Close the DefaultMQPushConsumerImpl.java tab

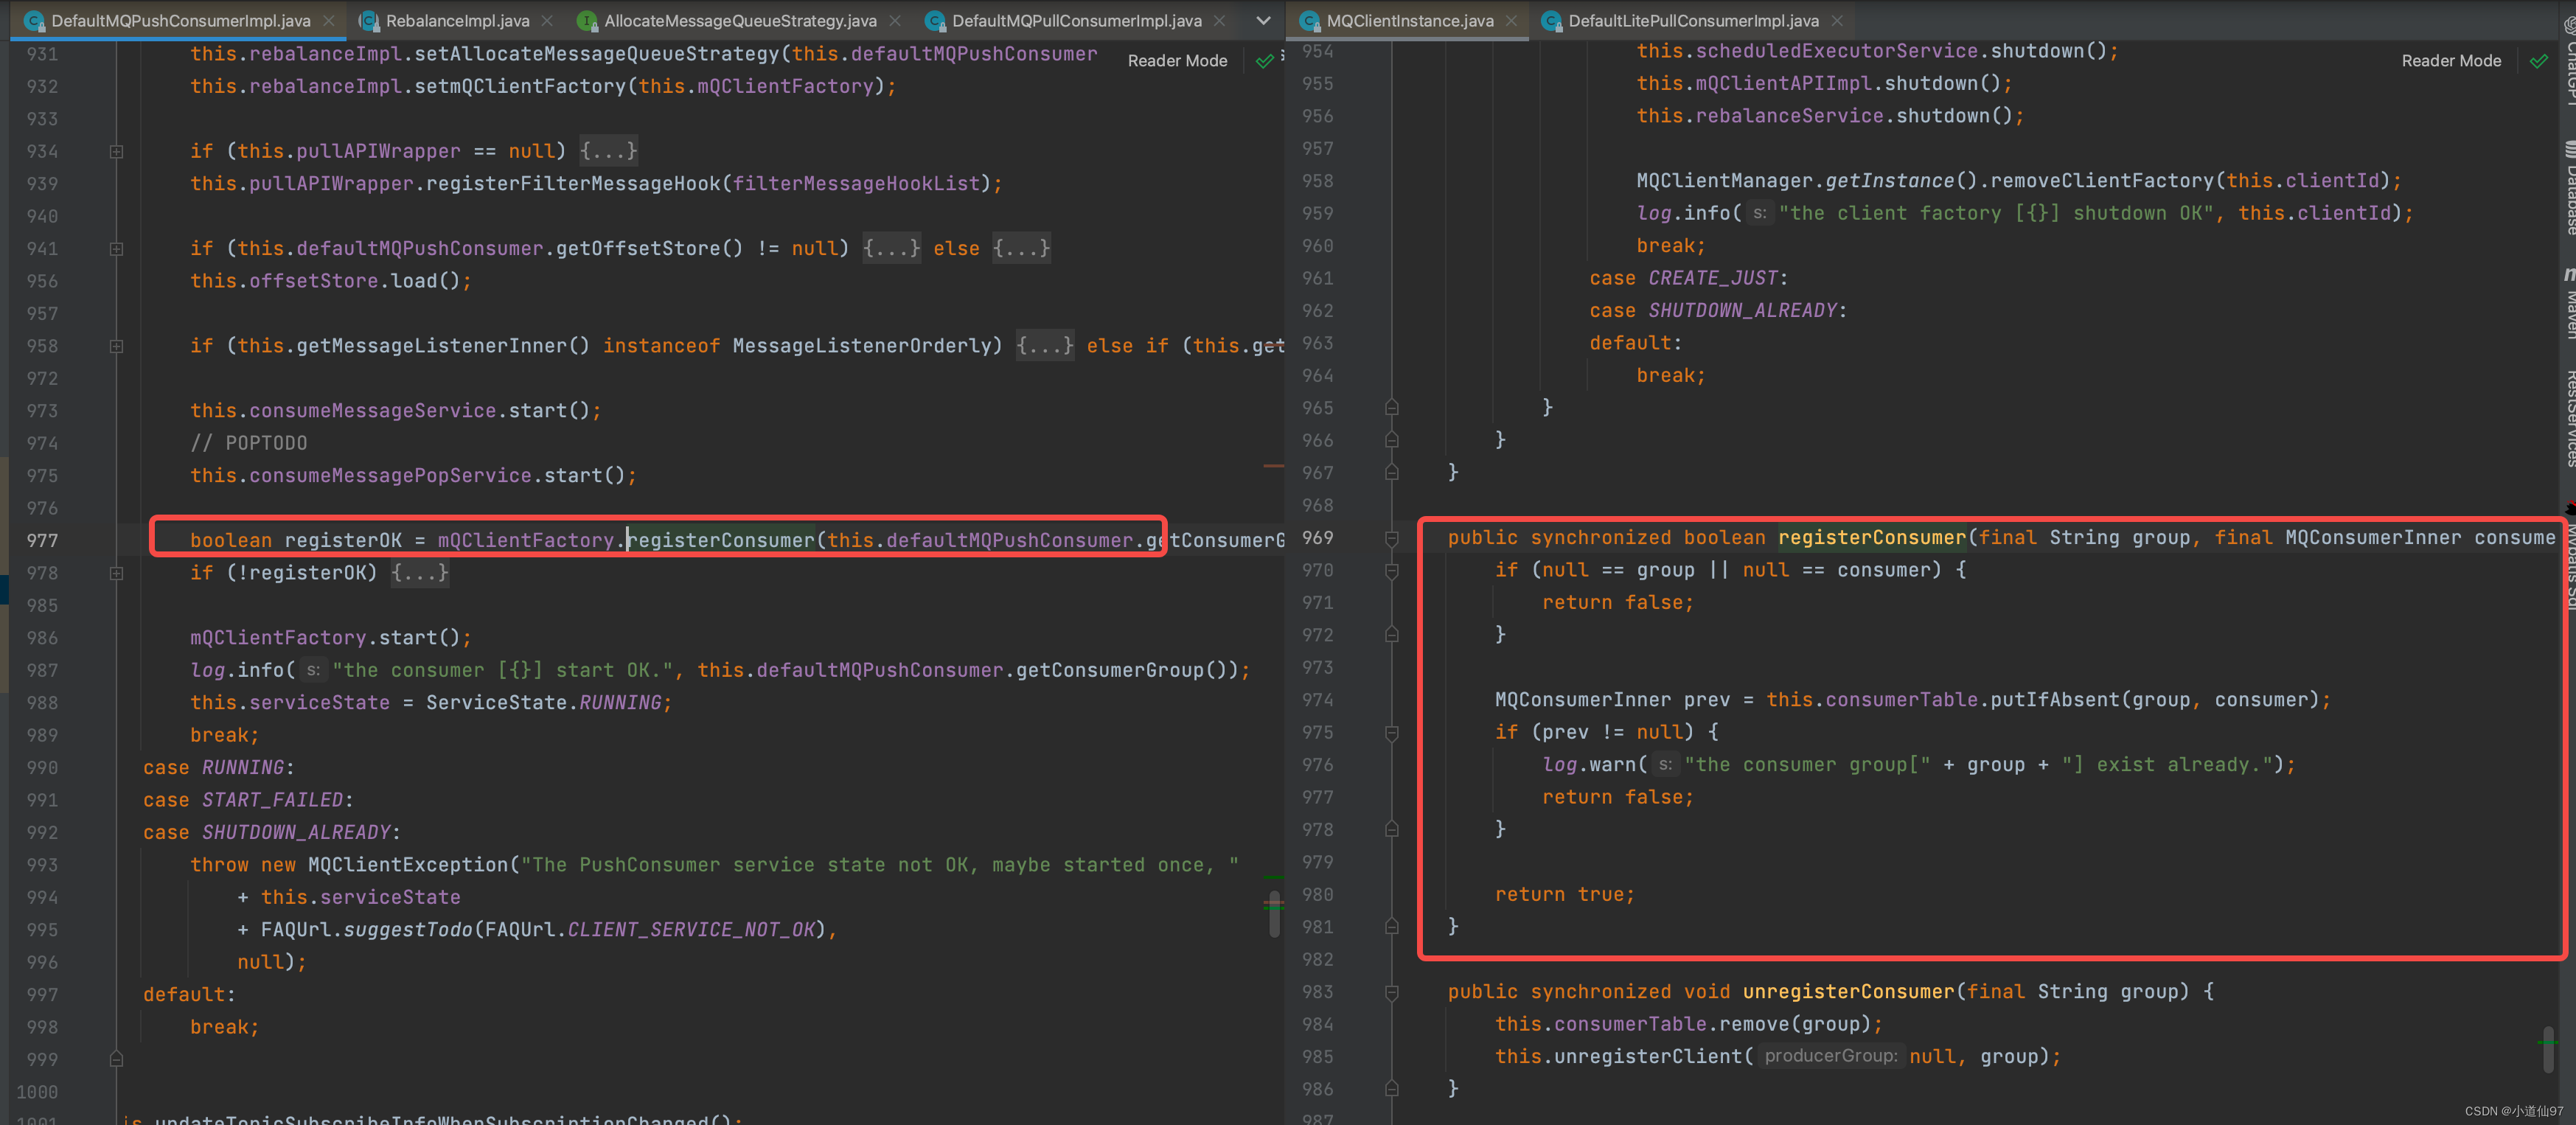[x=329, y=20]
